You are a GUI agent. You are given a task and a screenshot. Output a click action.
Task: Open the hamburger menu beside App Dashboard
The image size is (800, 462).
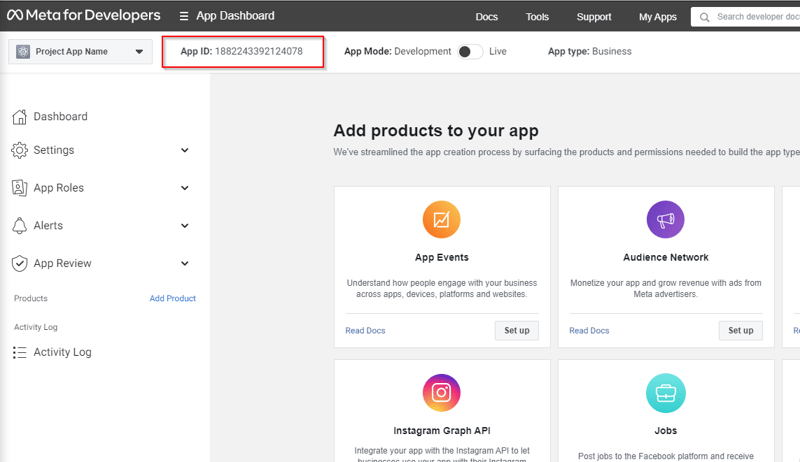[x=184, y=16]
